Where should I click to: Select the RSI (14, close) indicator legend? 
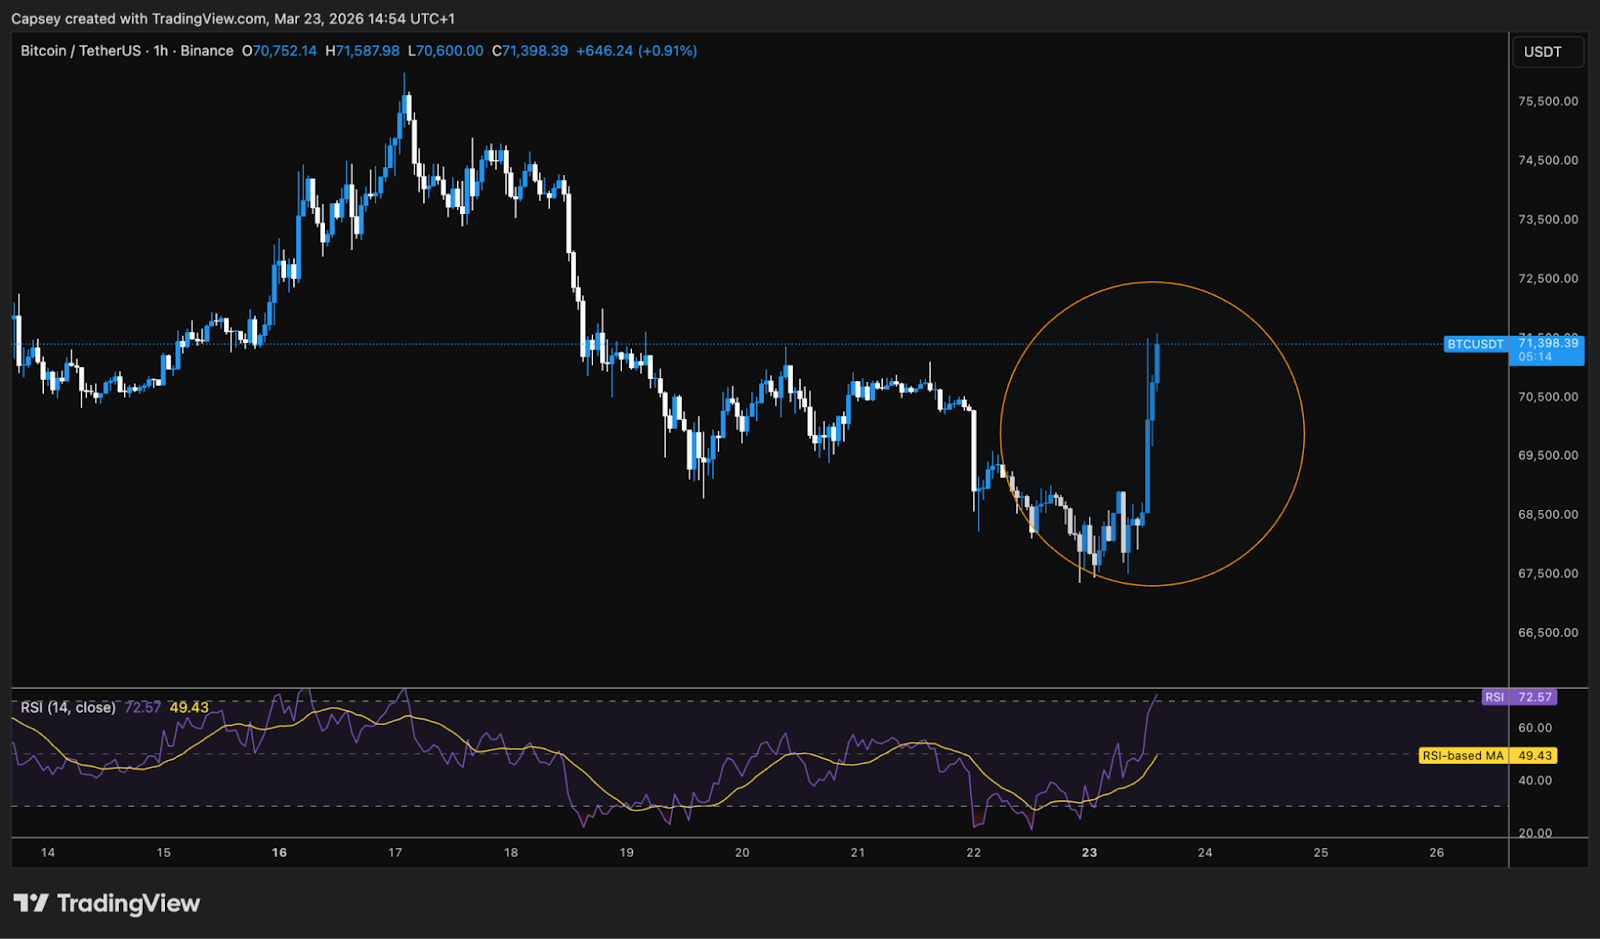[66, 706]
